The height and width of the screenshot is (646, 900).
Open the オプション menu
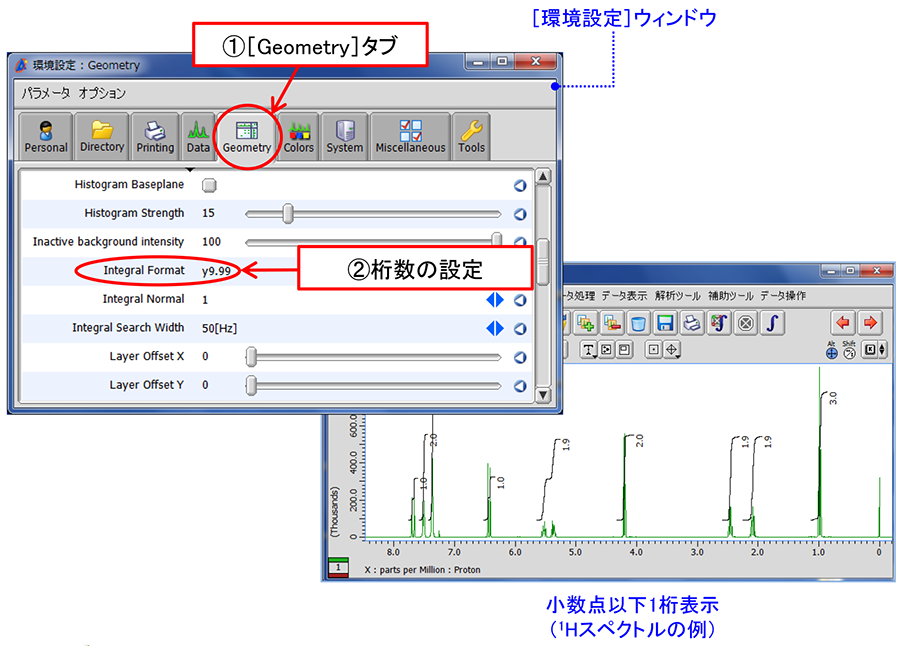coord(102,93)
